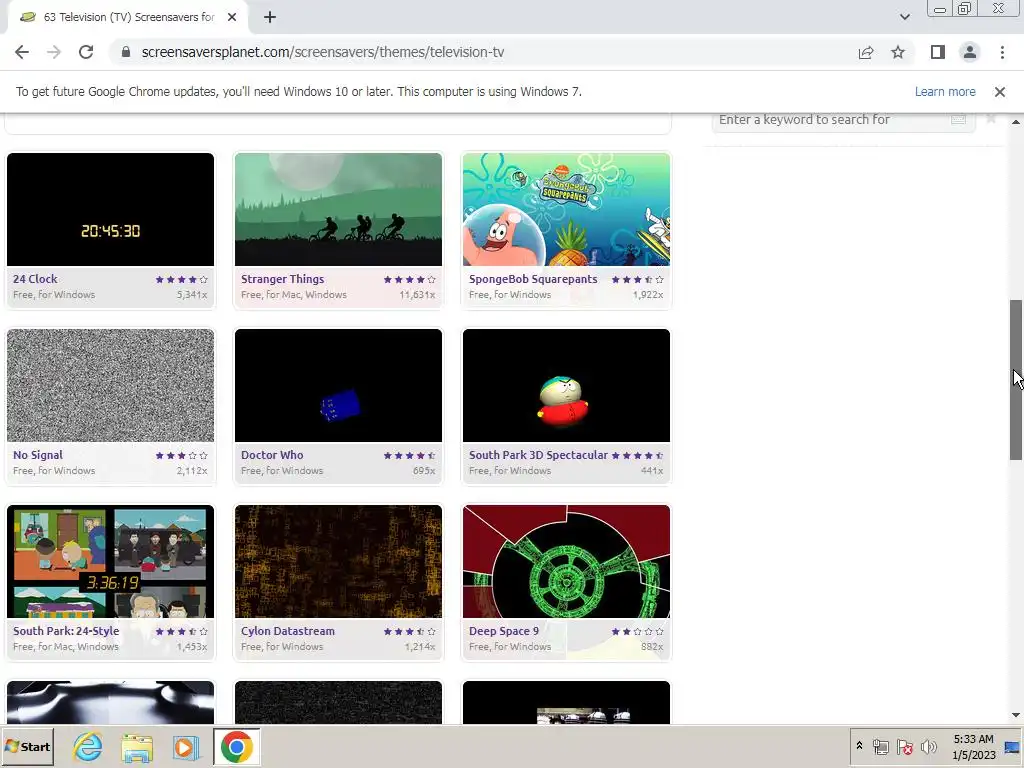
Task: Click Cylon Datastream star rating
Action: [409, 632]
